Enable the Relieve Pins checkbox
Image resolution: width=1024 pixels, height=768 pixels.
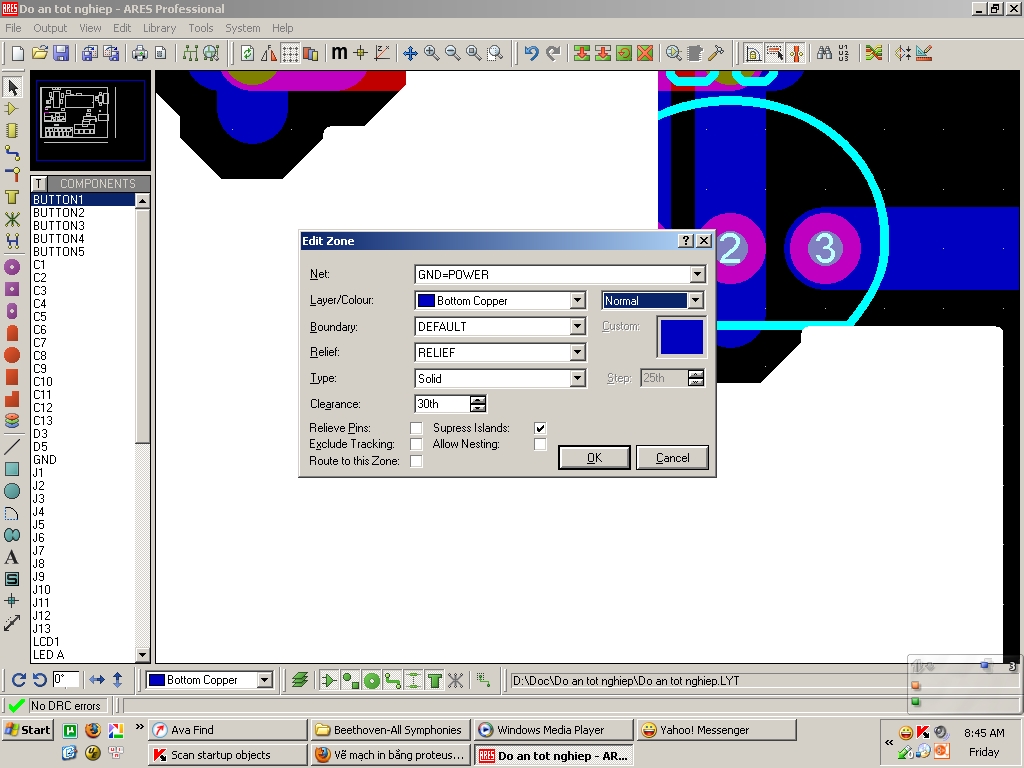[x=416, y=428]
